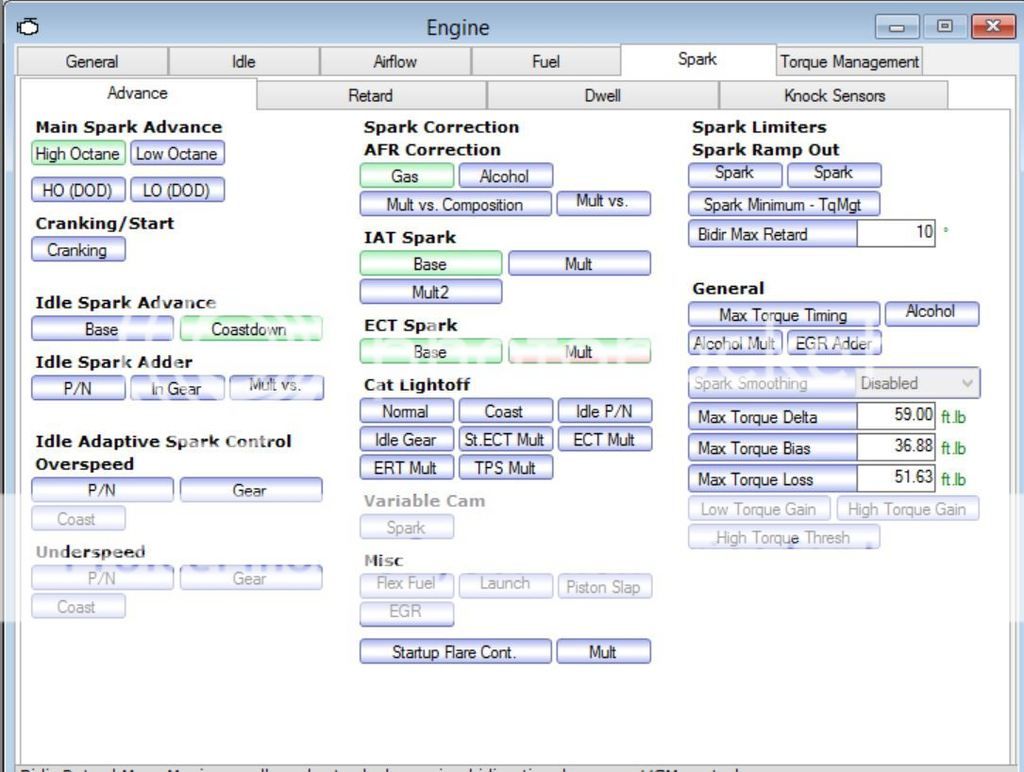Open the Cranking spark table
The image size is (1024, 772).
pyautogui.click(x=78, y=250)
